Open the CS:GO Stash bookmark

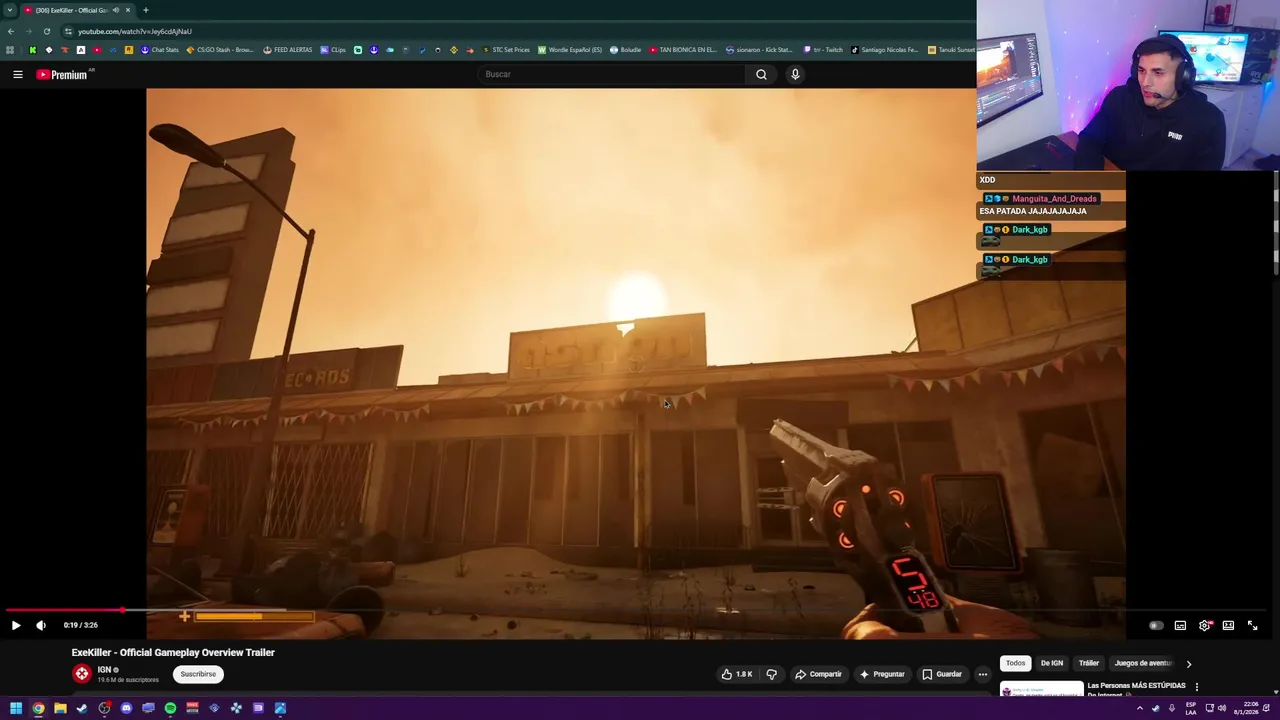click(220, 50)
